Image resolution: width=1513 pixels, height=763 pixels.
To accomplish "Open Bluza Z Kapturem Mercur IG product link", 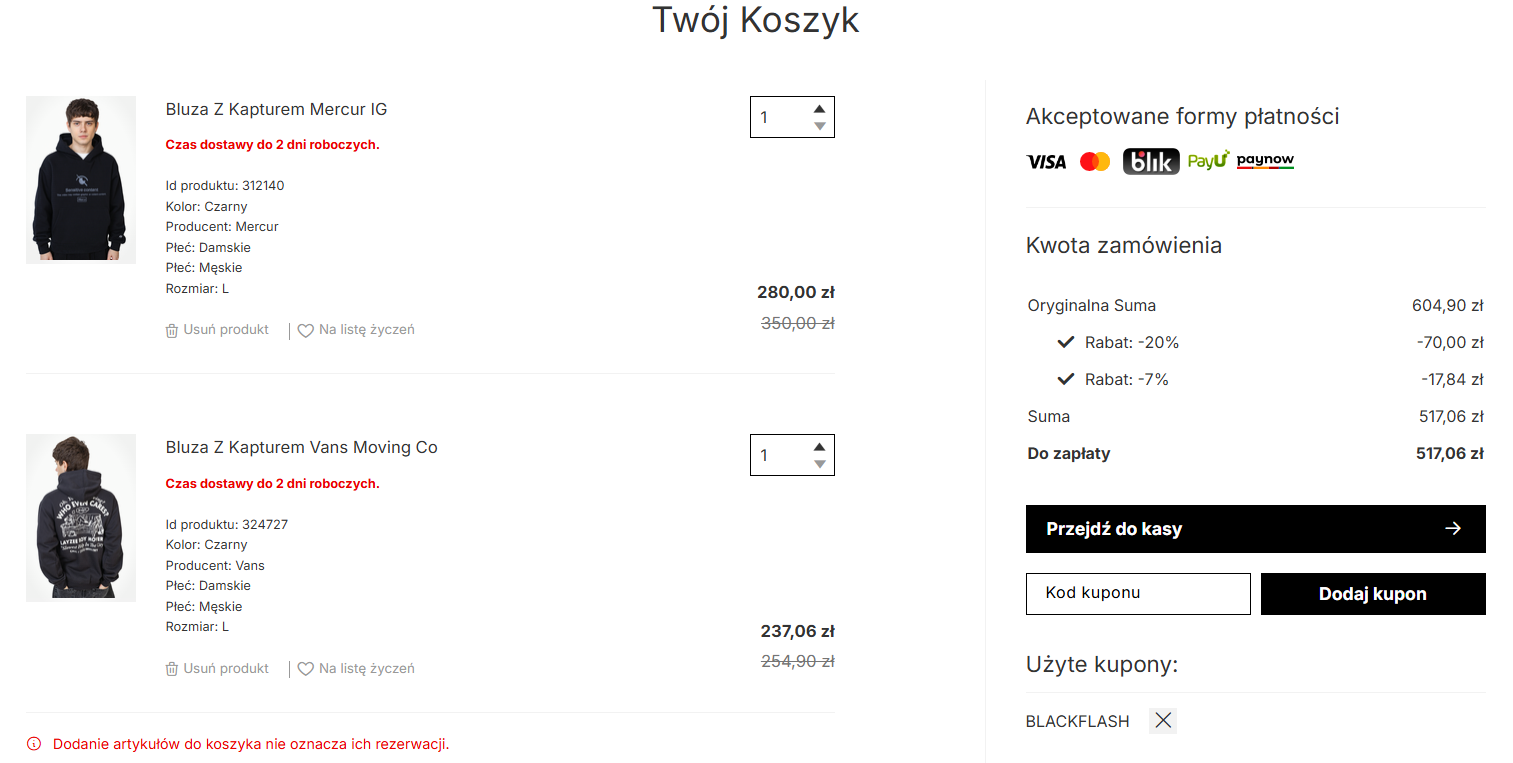I will click(276, 109).
